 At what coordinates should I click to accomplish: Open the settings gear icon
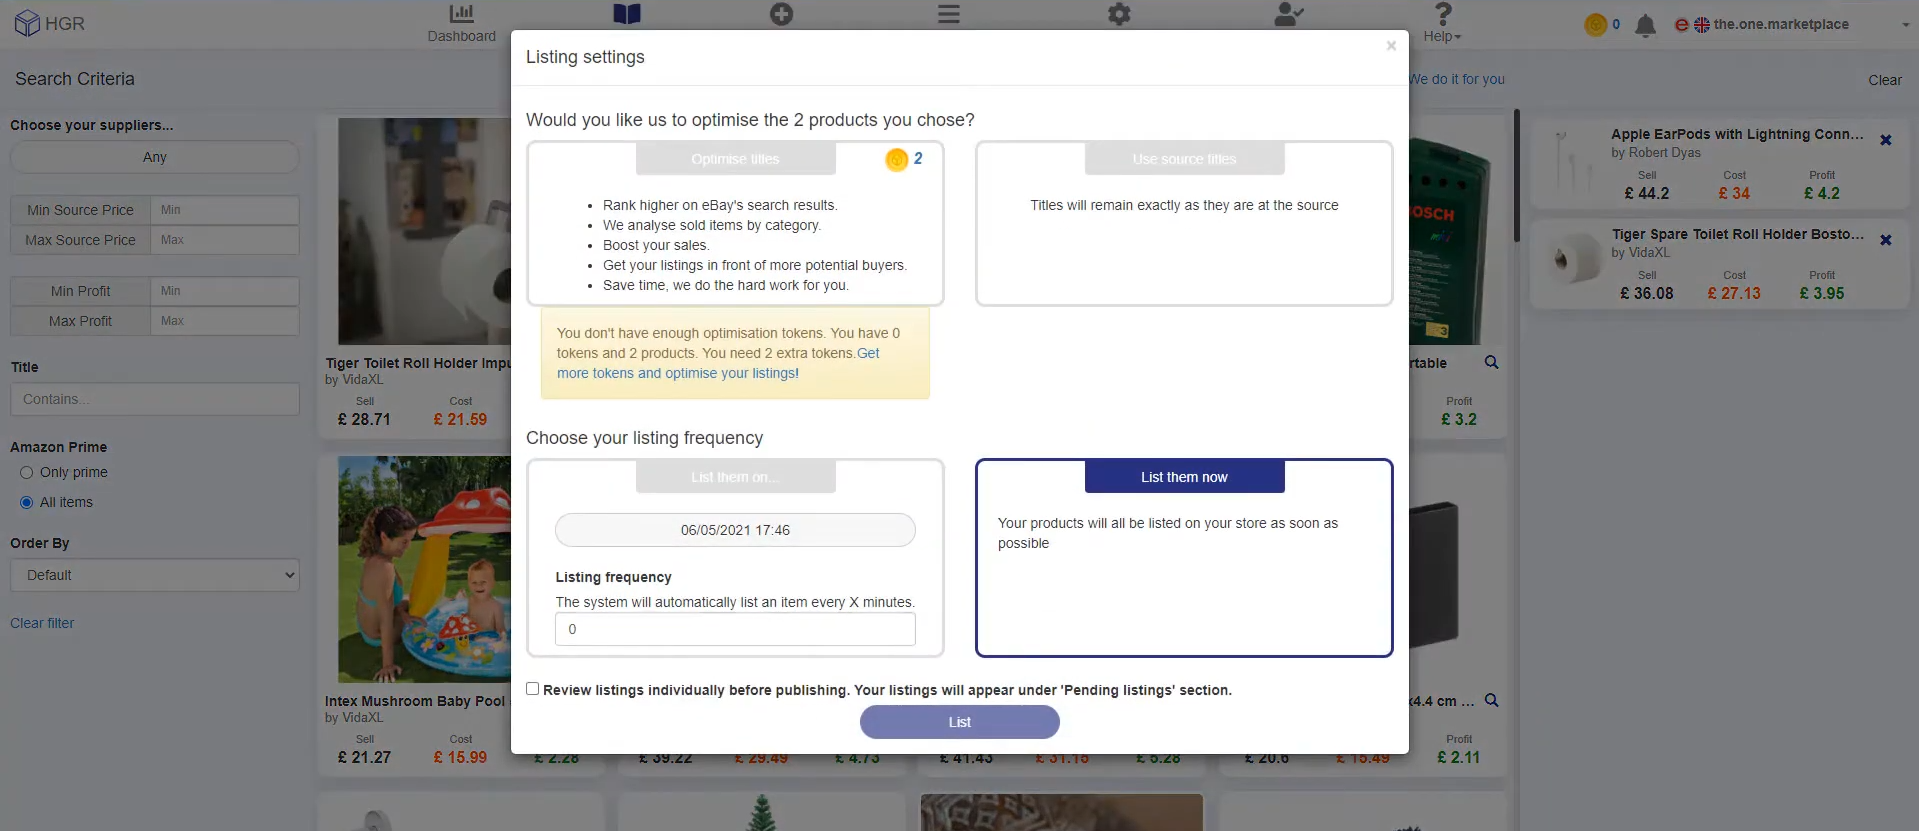click(1119, 14)
